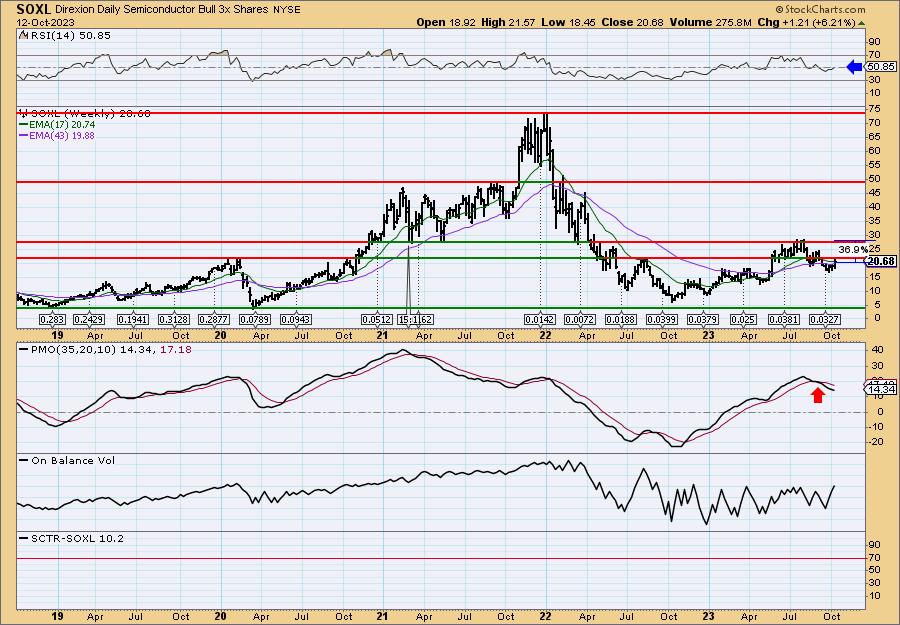
Task: Click the SCTR-SOXL 10.2 panel label
Action: point(77,538)
